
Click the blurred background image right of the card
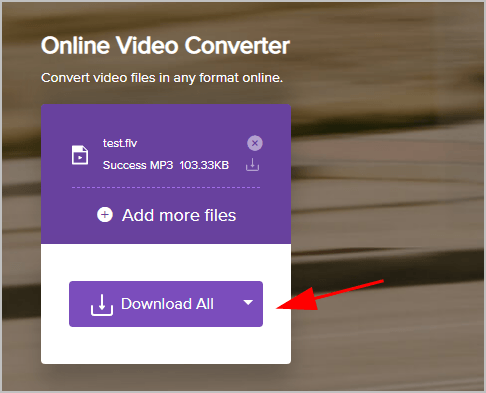[387, 200]
